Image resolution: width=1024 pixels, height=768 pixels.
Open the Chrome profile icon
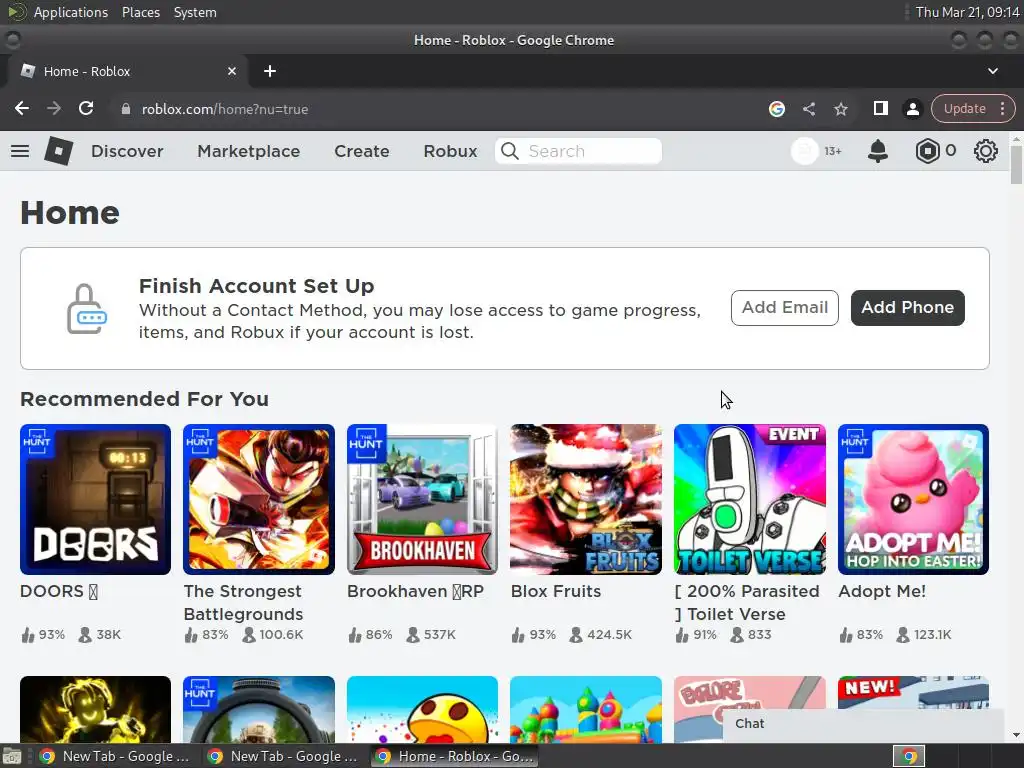912,108
